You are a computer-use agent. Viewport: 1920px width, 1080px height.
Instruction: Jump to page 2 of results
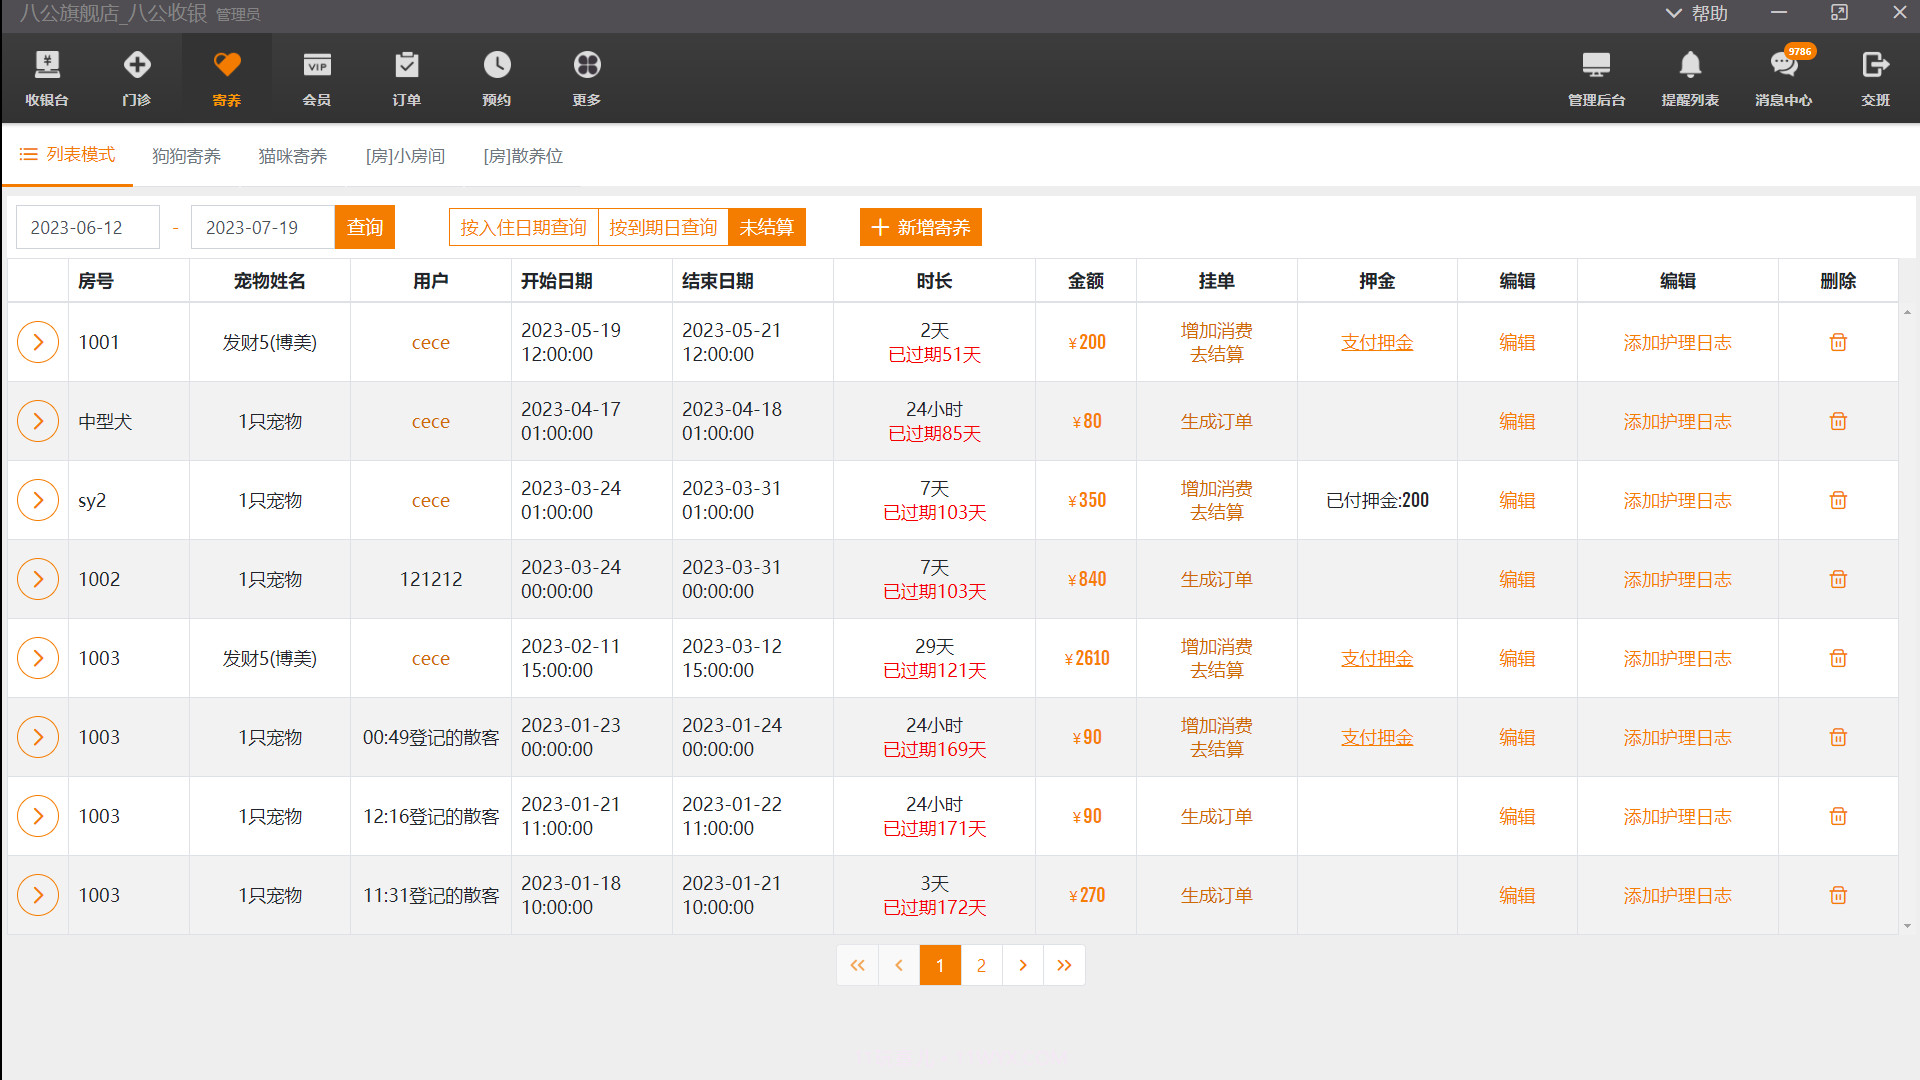[x=981, y=965]
